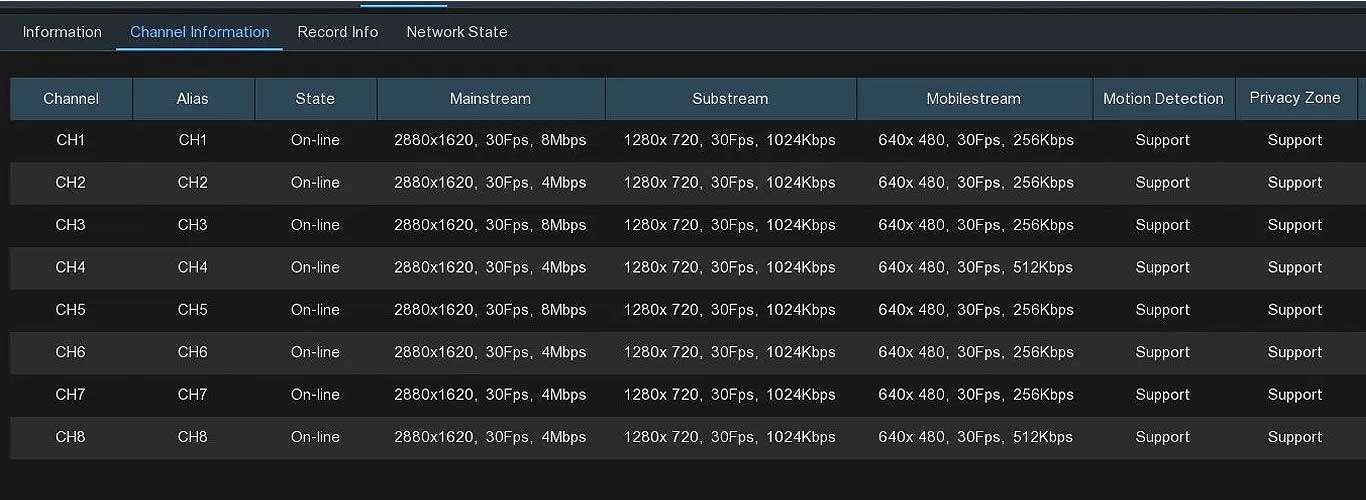This screenshot has height=500, width=1366.
Task: Select the Channel Information tab
Action: 200,32
